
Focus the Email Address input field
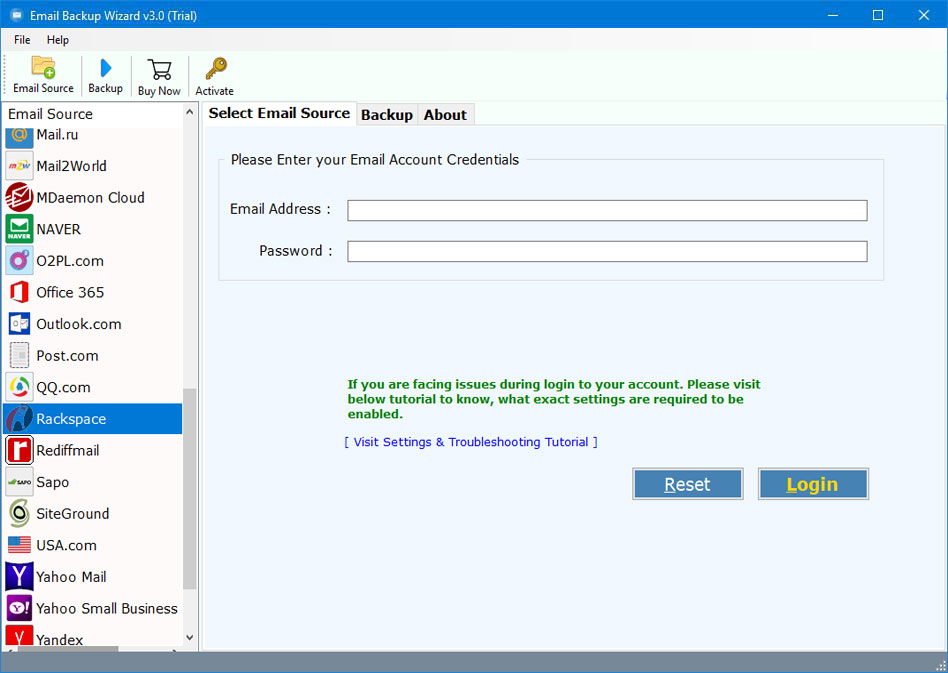(x=607, y=210)
